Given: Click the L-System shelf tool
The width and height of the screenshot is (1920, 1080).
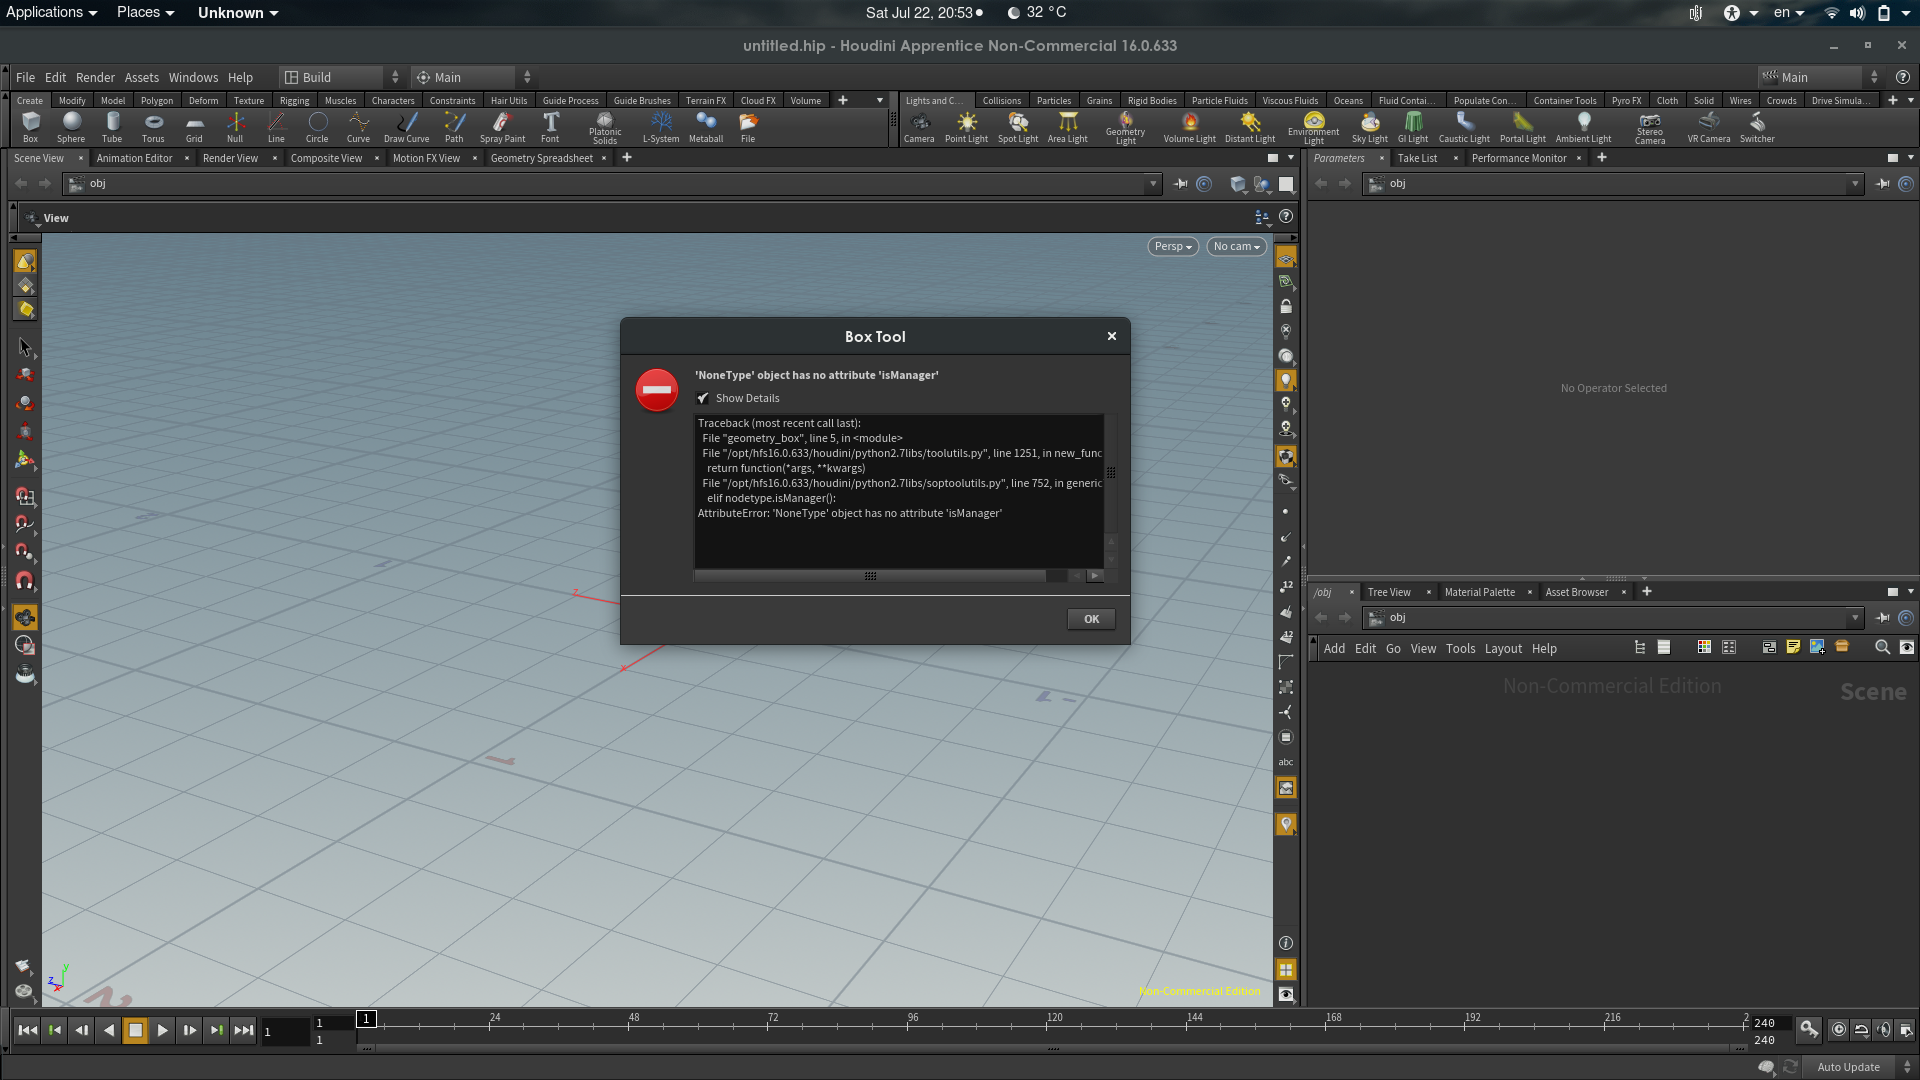Looking at the screenshot, I should click(x=660, y=127).
